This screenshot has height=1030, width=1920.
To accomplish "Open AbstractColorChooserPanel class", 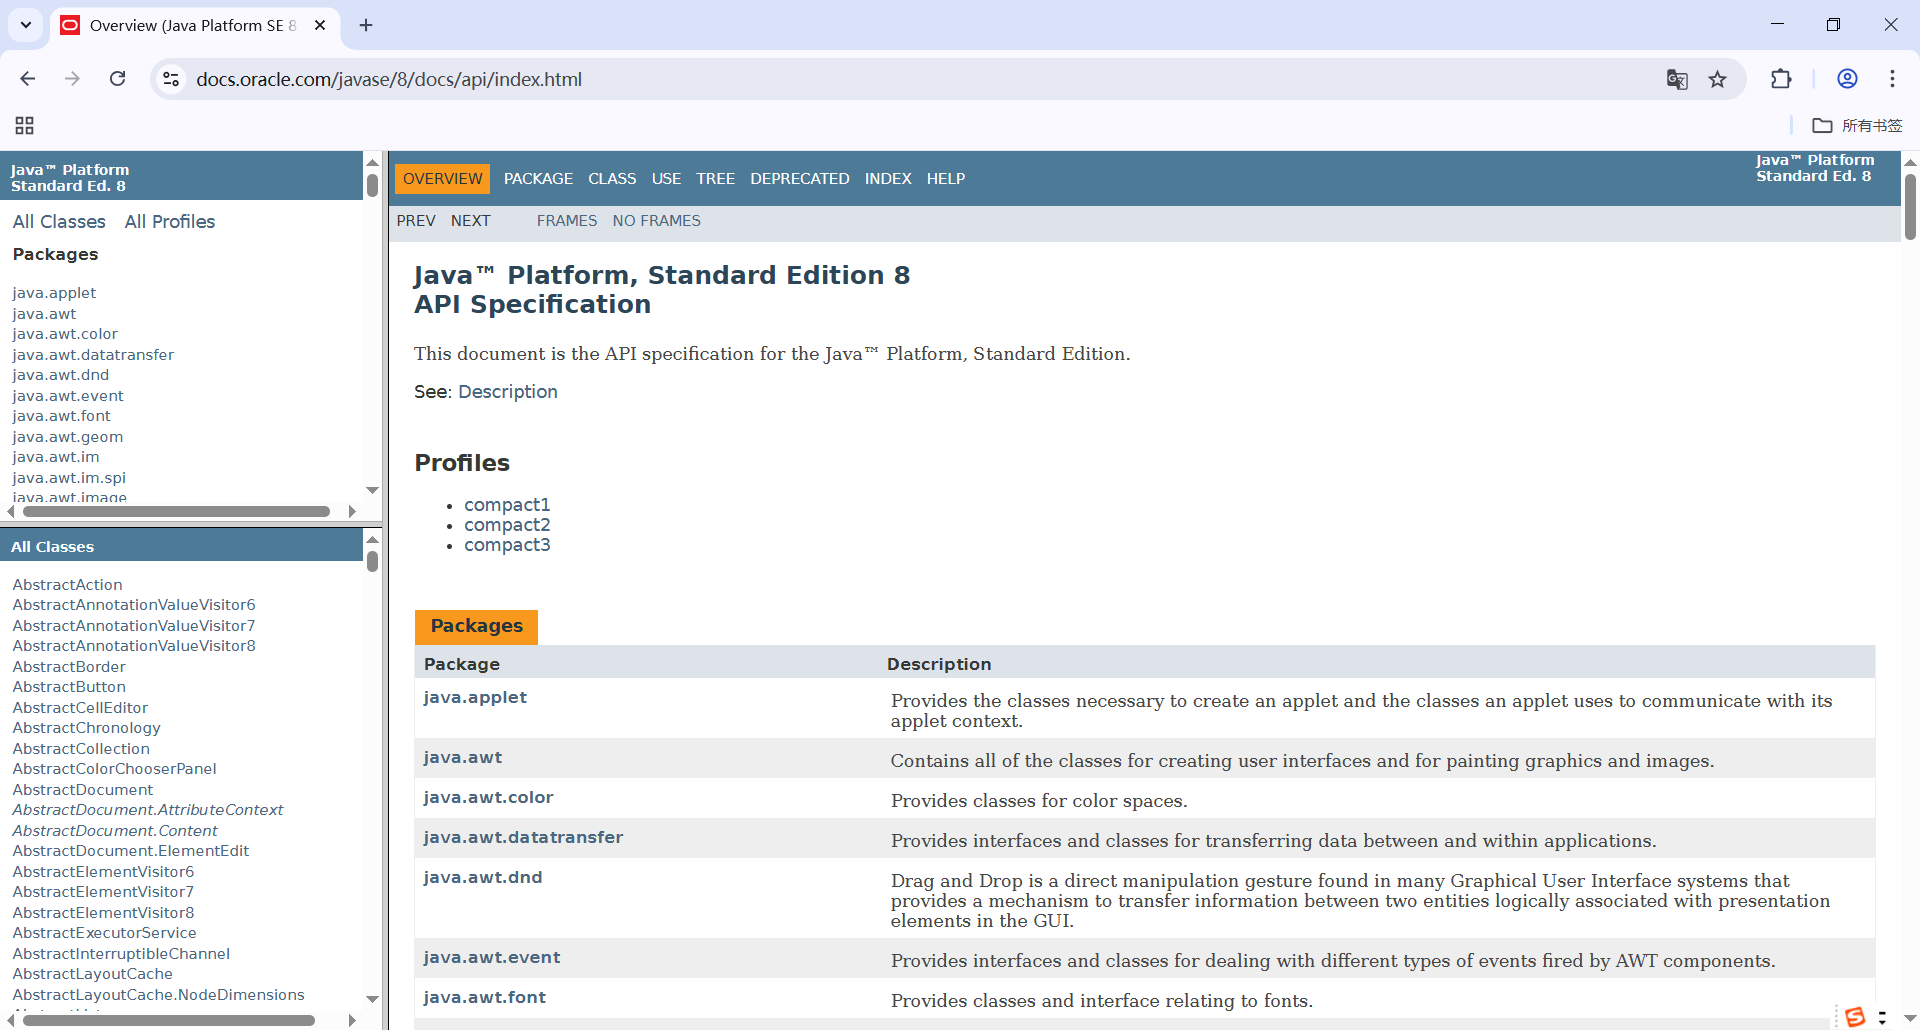I will [x=114, y=769].
